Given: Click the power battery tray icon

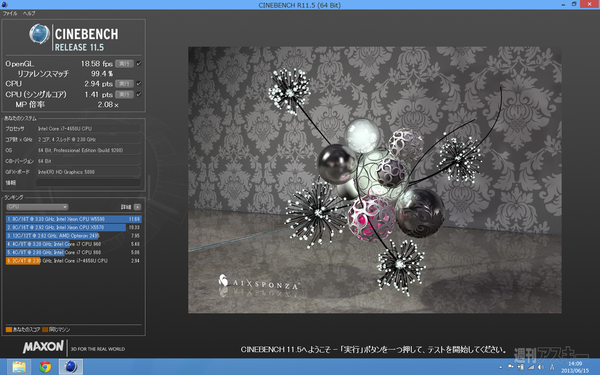Looking at the screenshot, I should [x=521, y=367].
